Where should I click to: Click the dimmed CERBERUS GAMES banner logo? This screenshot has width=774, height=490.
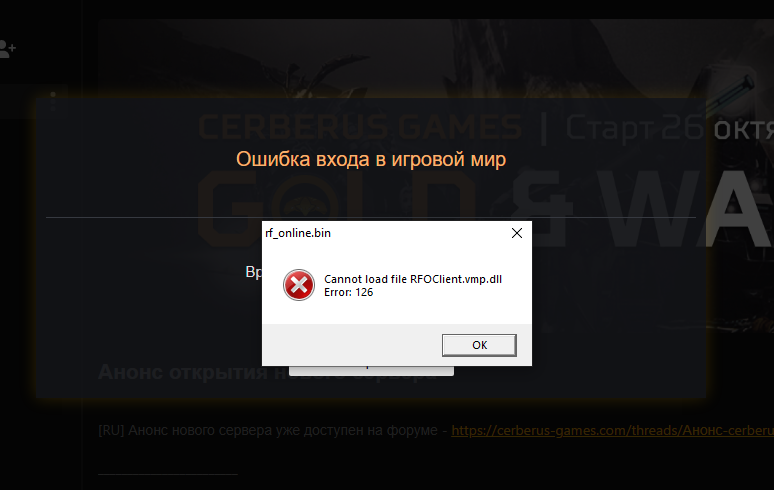coord(360,127)
